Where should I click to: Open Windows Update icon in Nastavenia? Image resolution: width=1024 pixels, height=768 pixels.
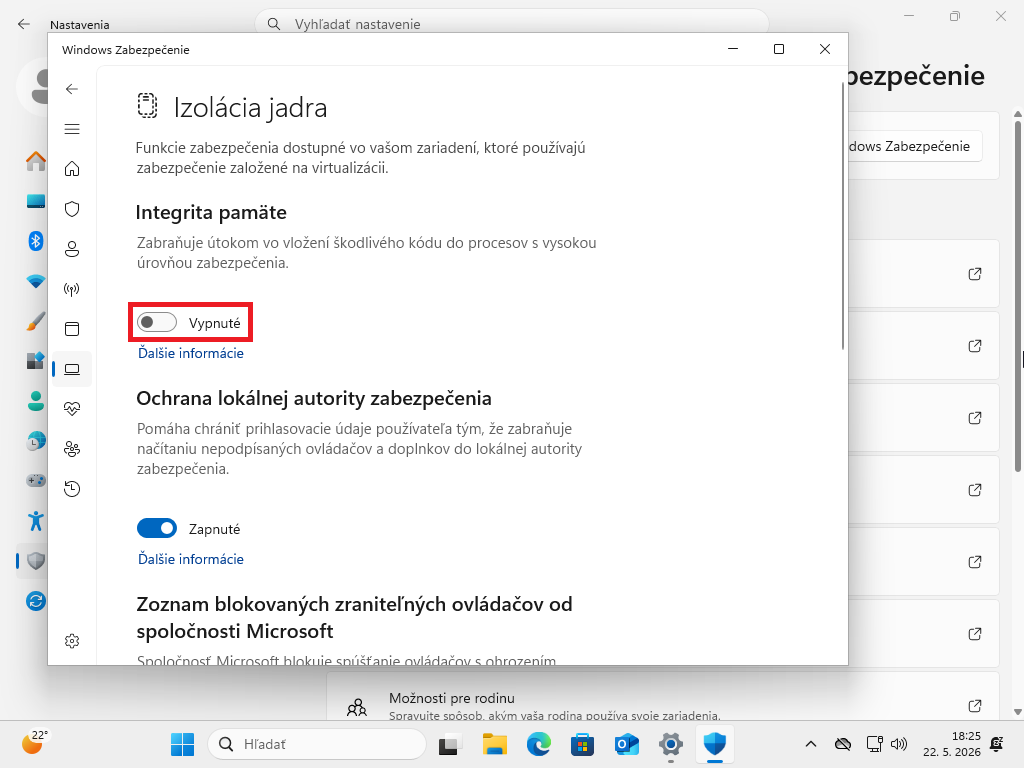tap(36, 601)
